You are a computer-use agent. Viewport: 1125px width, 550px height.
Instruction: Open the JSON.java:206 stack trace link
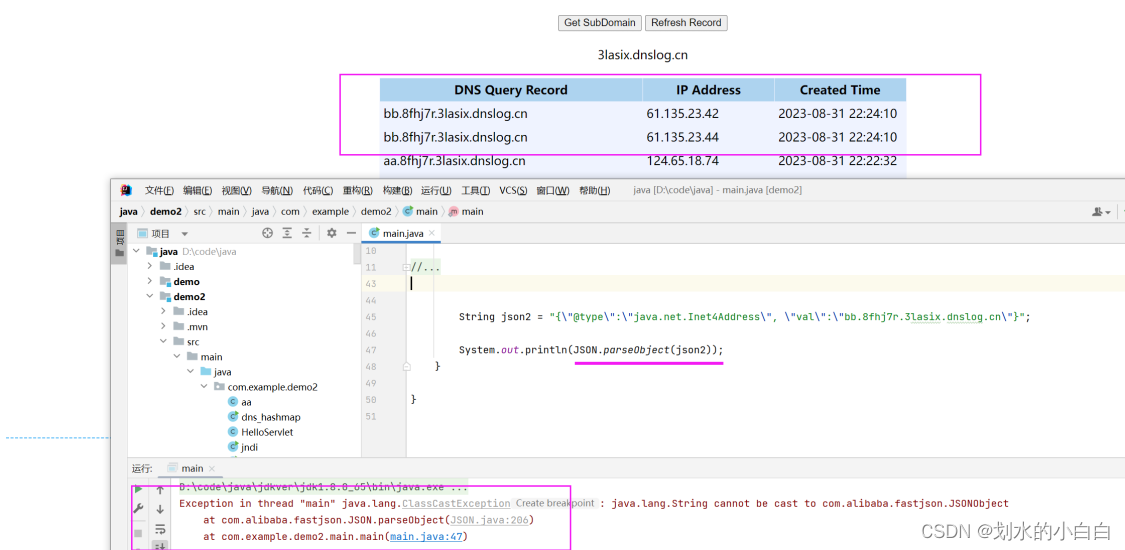pyautogui.click(x=491, y=520)
